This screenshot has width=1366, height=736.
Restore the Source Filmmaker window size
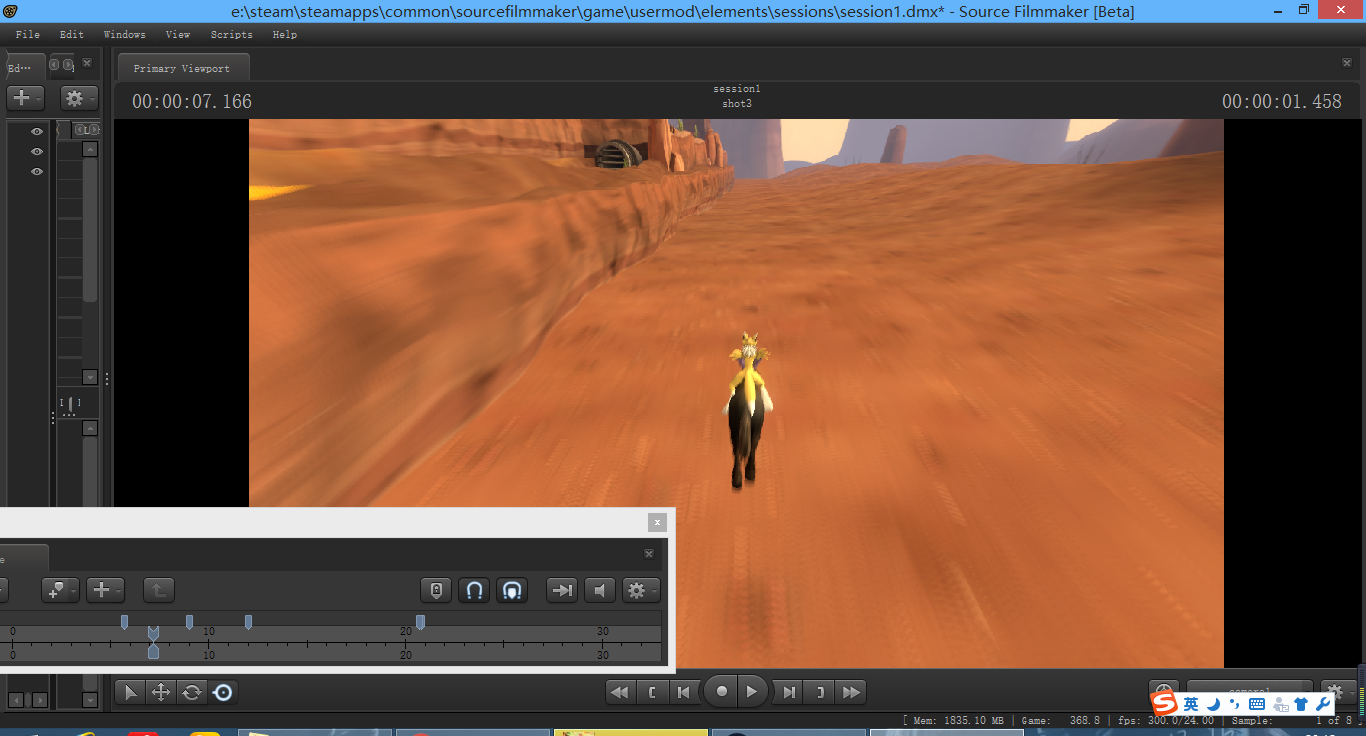1303,10
